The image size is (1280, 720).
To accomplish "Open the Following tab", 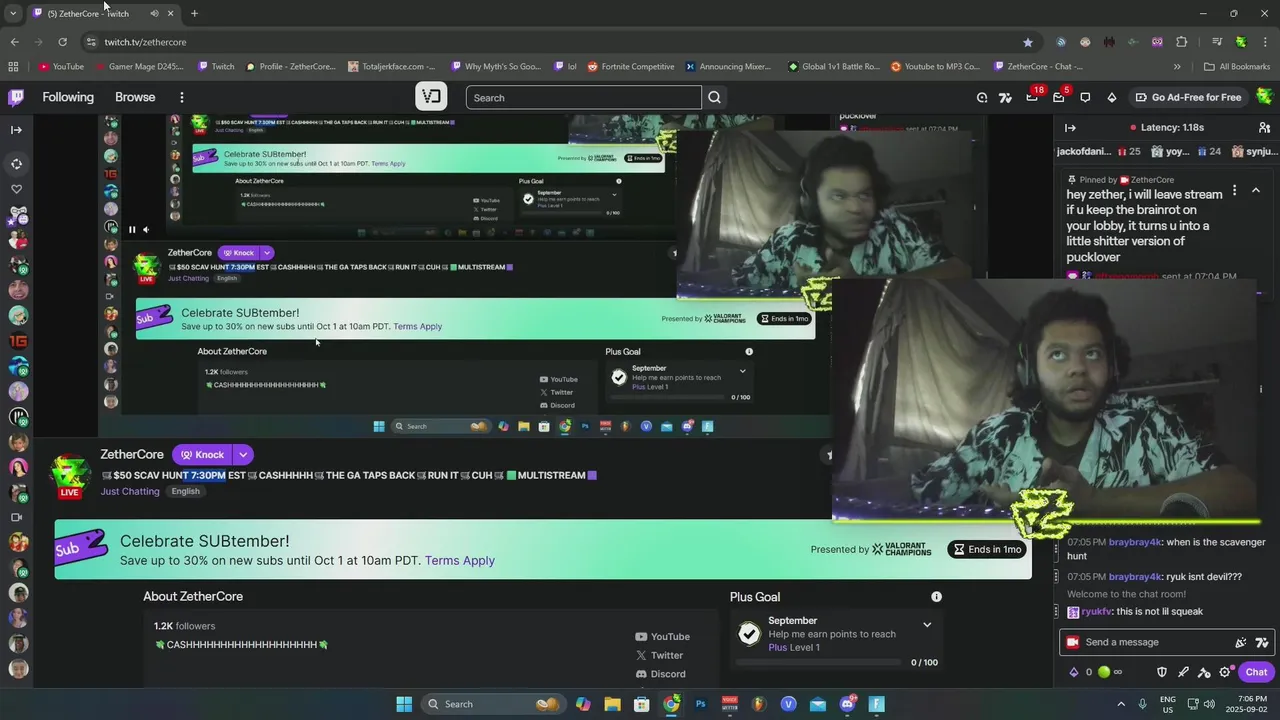I will pos(68,97).
